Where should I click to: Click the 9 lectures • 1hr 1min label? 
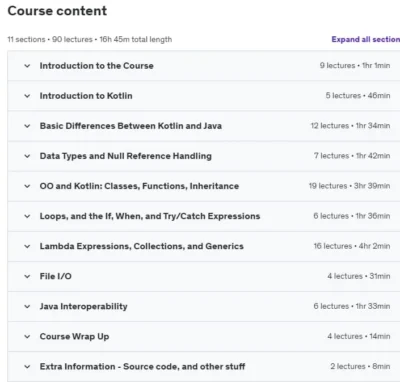[355, 65]
